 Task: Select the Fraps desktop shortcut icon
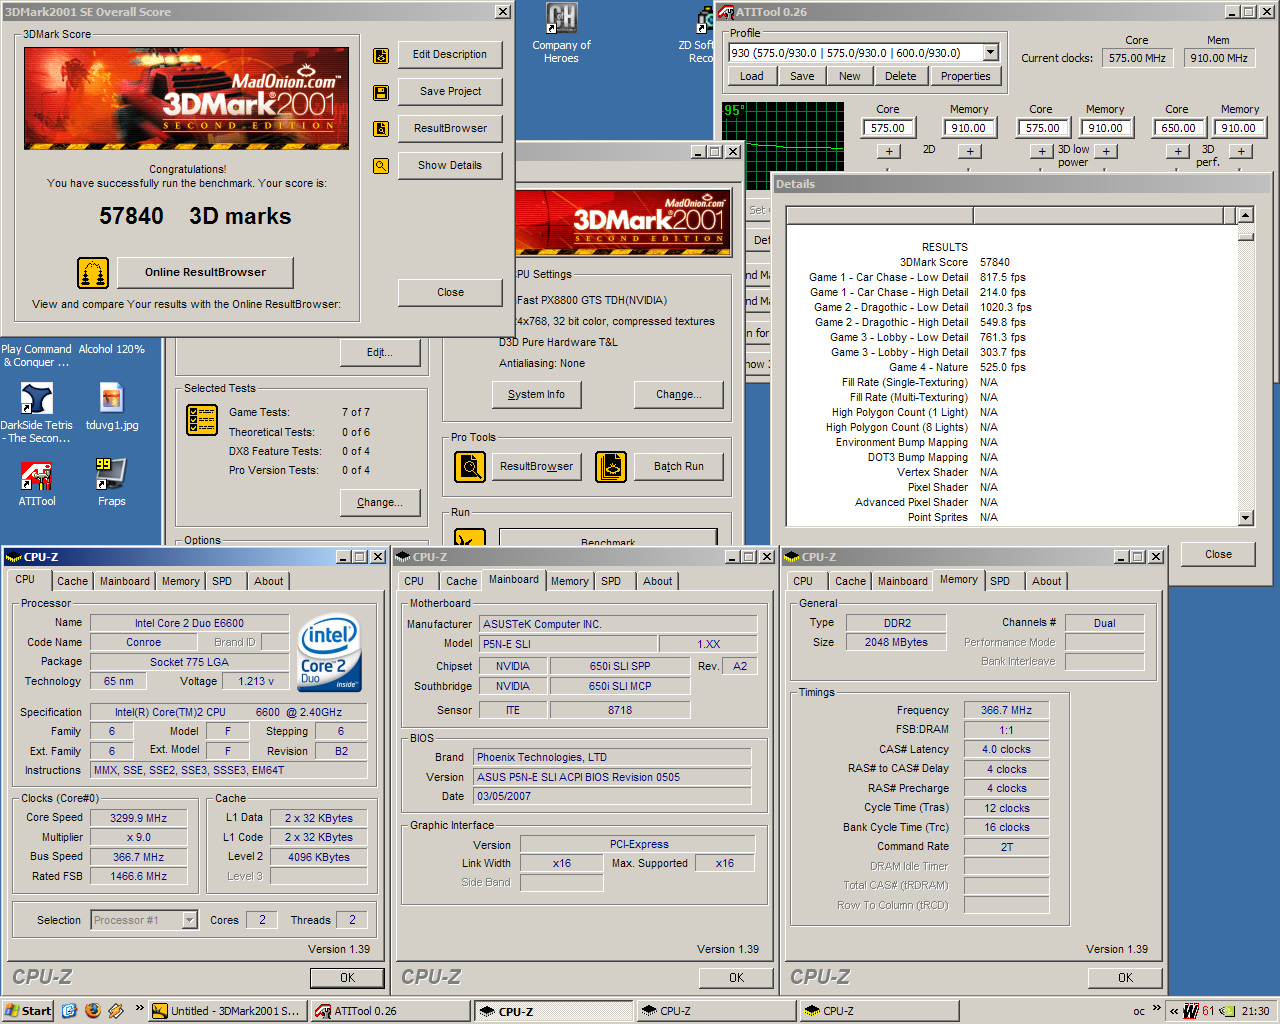pos(111,474)
